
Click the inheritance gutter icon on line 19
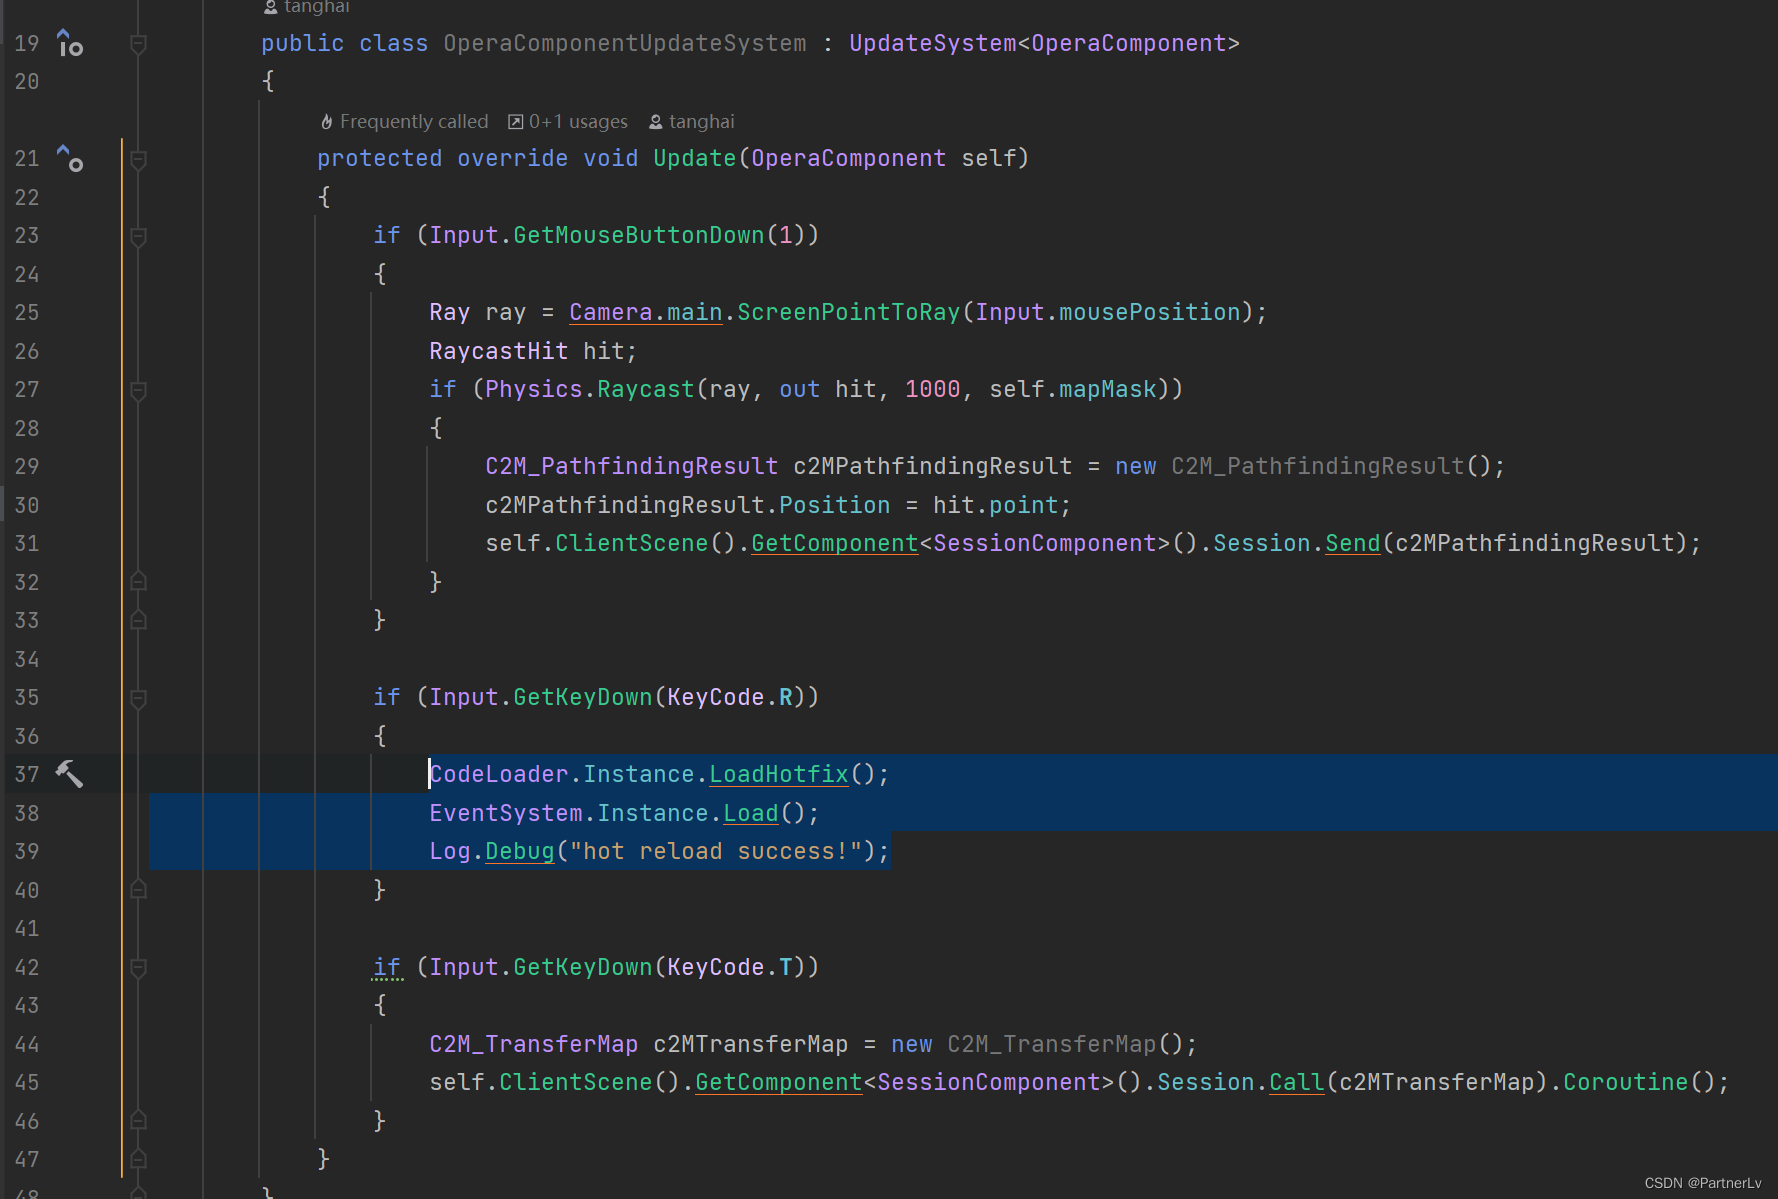(x=69, y=43)
